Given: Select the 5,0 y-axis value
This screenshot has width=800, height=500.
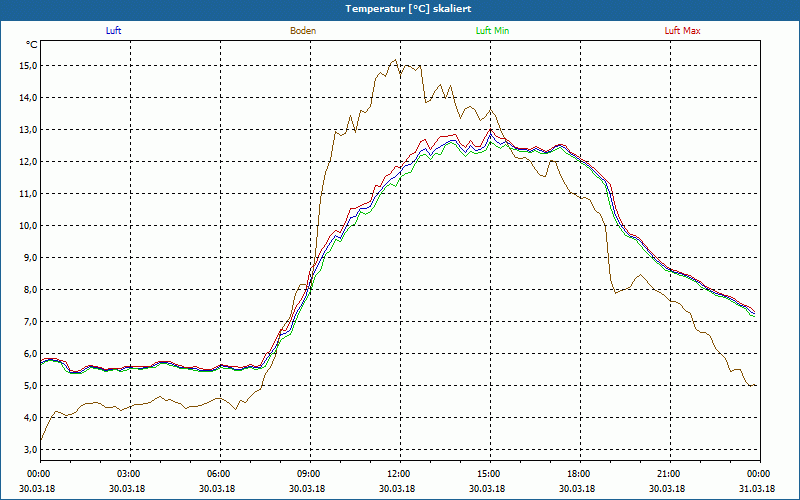Looking at the screenshot, I should click(x=30, y=386).
